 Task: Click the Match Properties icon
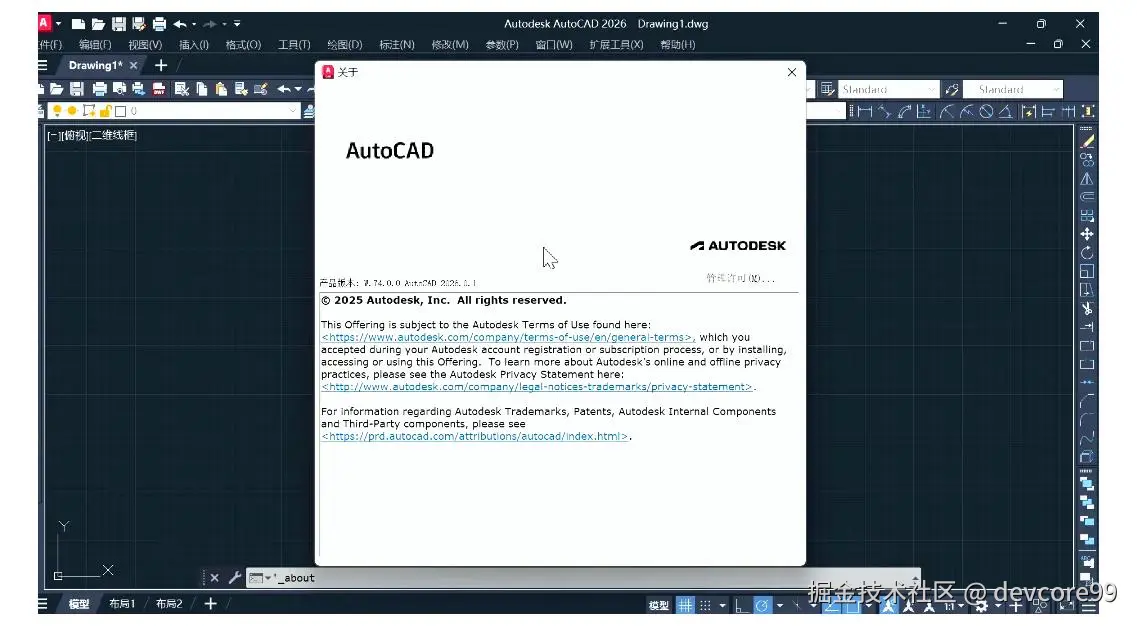pos(241,89)
